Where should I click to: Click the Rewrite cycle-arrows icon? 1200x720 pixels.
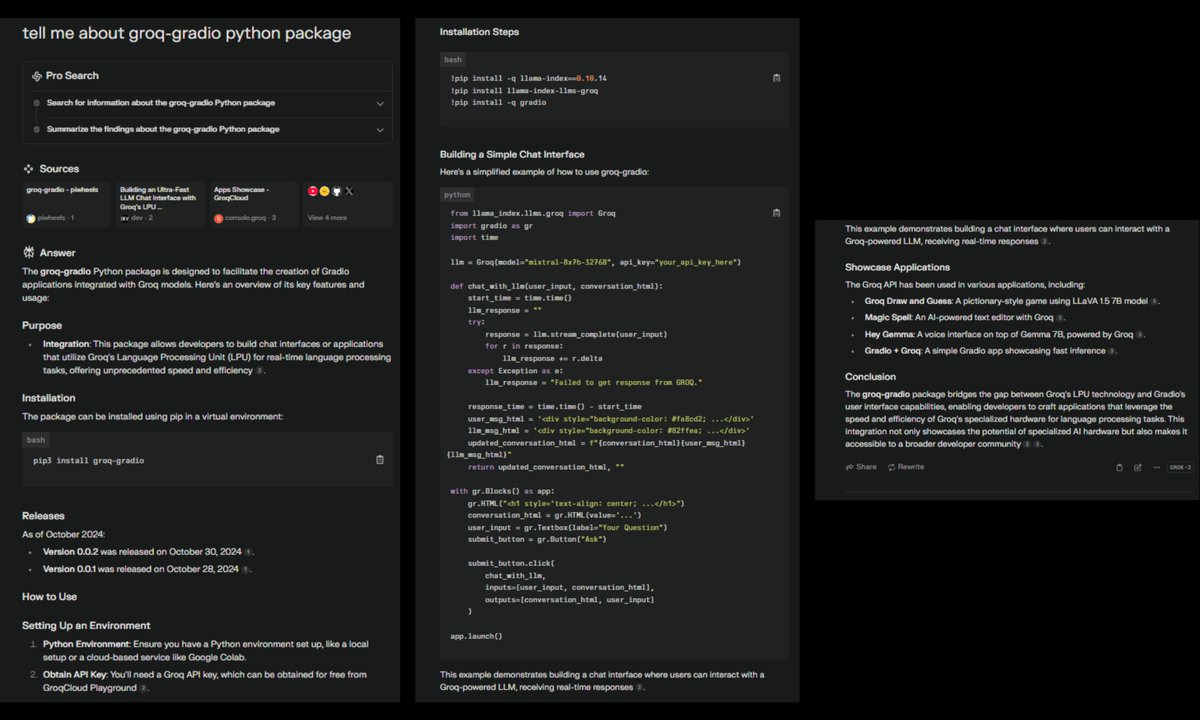click(891, 467)
